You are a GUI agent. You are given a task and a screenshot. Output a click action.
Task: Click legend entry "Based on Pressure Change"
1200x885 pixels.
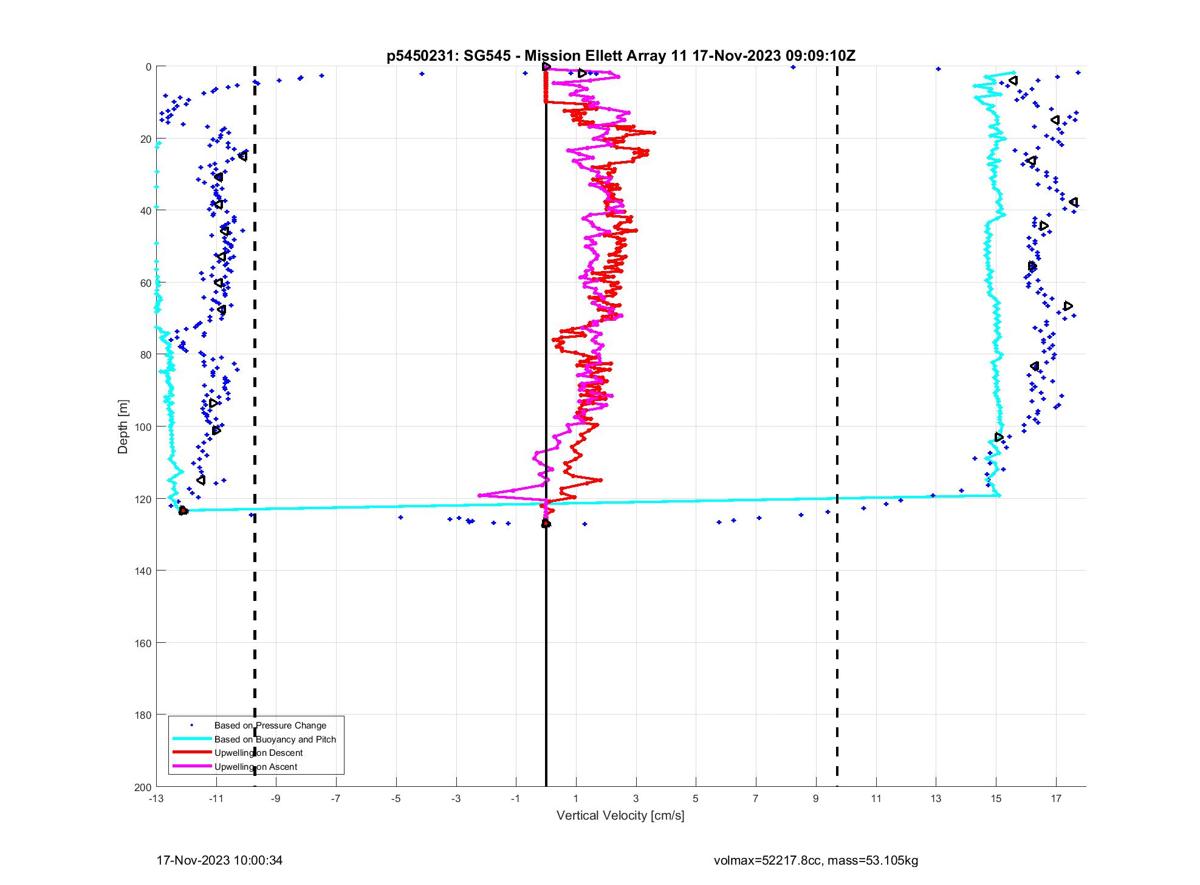tap(270, 725)
